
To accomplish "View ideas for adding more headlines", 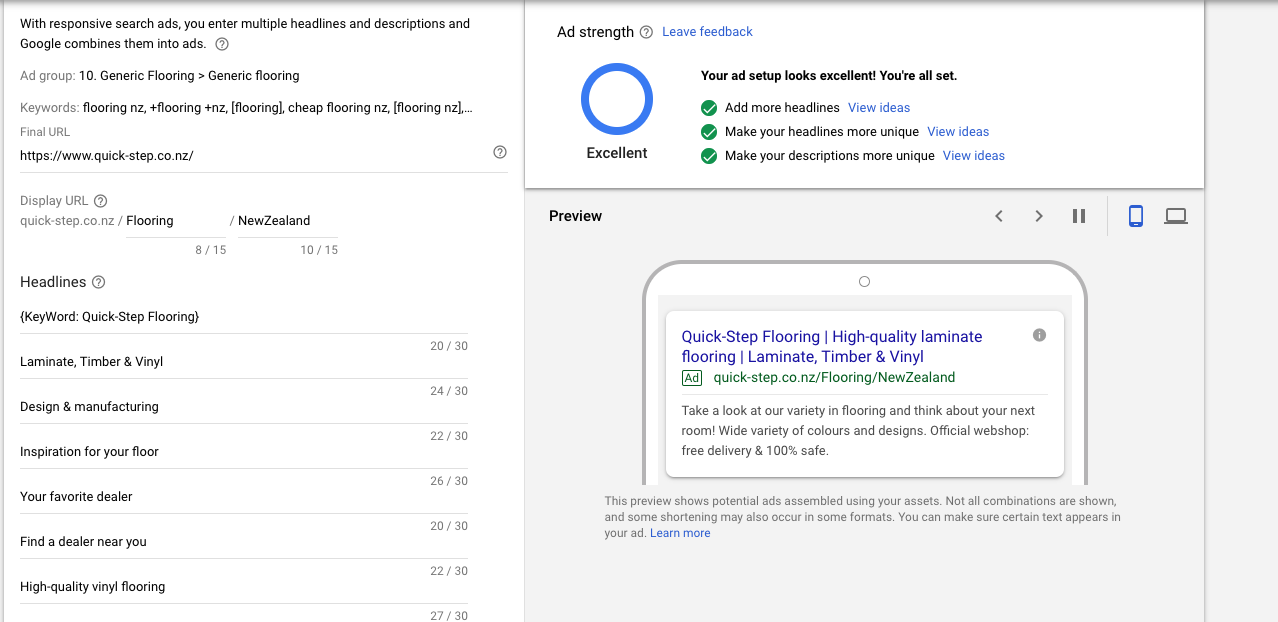I will [x=879, y=108].
